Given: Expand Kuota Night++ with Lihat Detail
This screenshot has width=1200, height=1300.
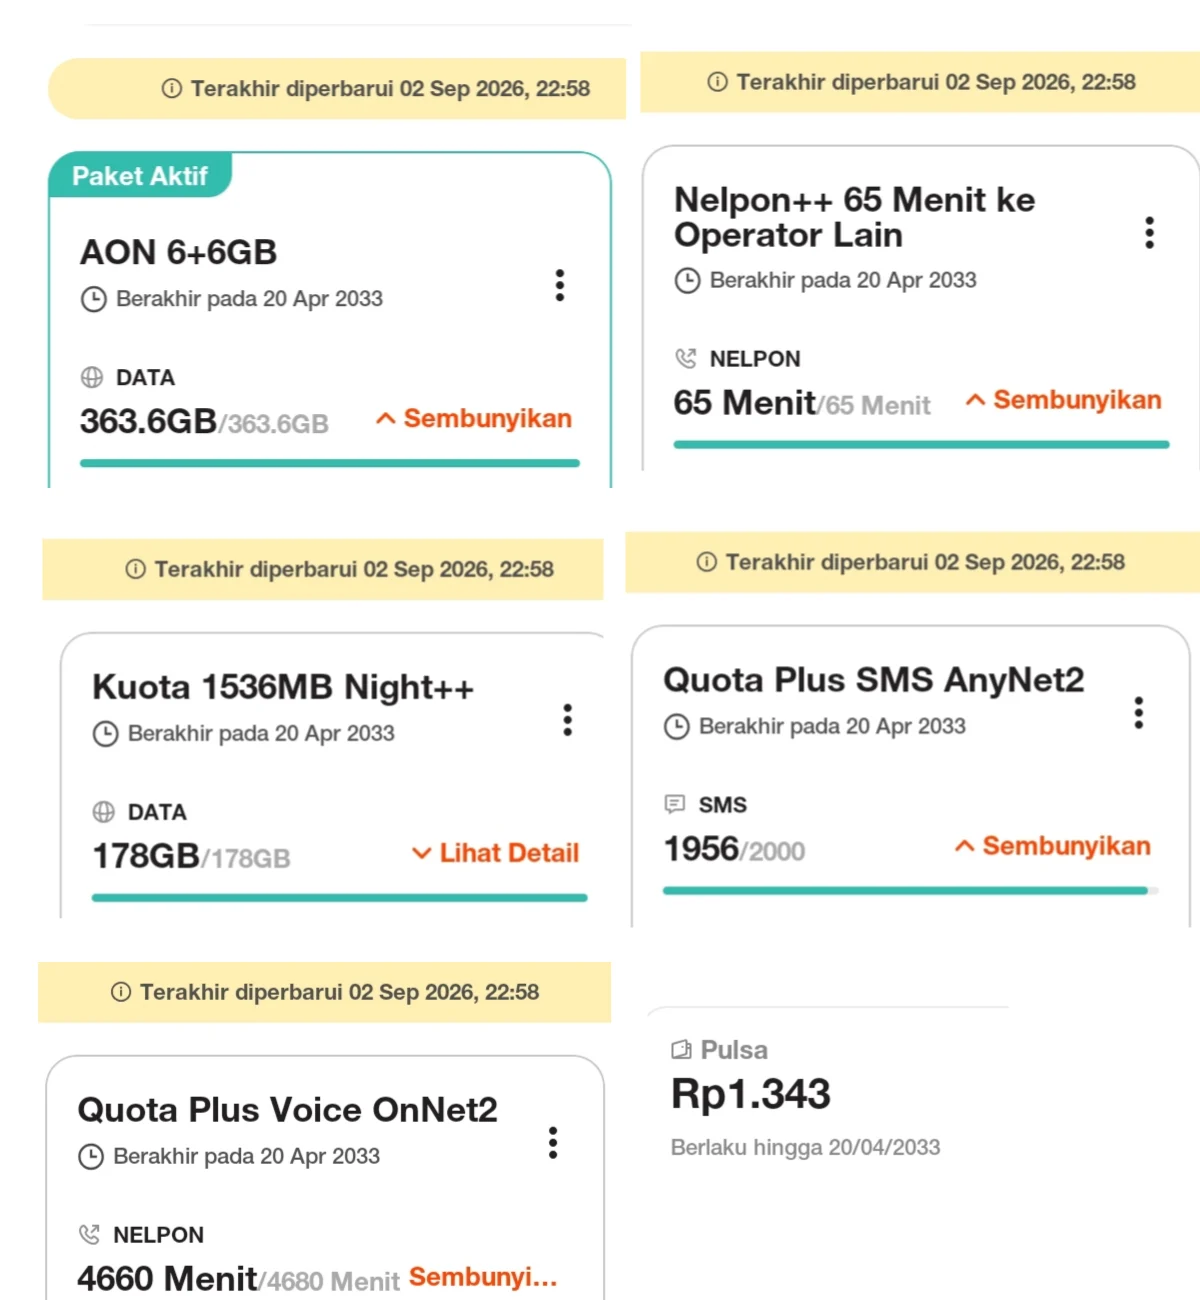Looking at the screenshot, I should [x=496, y=853].
